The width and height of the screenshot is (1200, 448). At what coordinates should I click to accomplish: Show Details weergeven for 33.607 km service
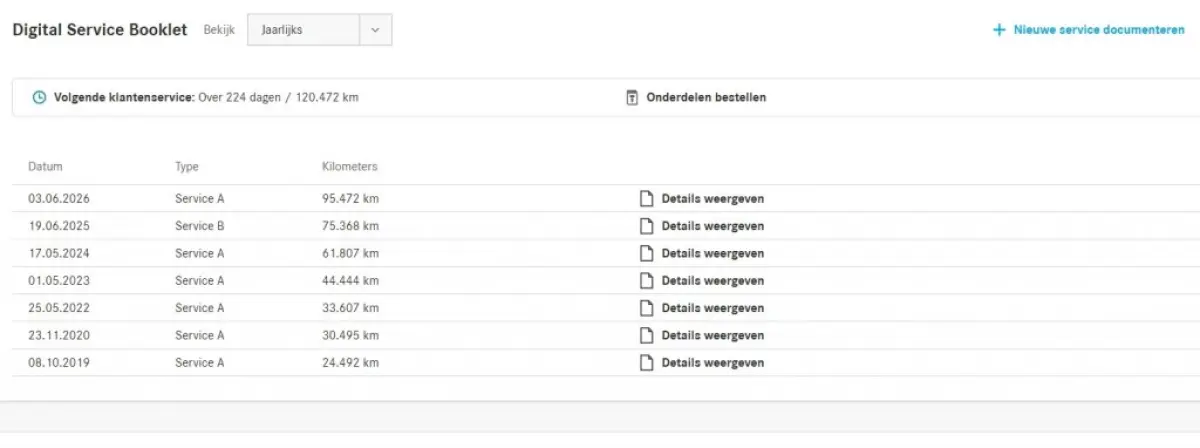(x=713, y=308)
